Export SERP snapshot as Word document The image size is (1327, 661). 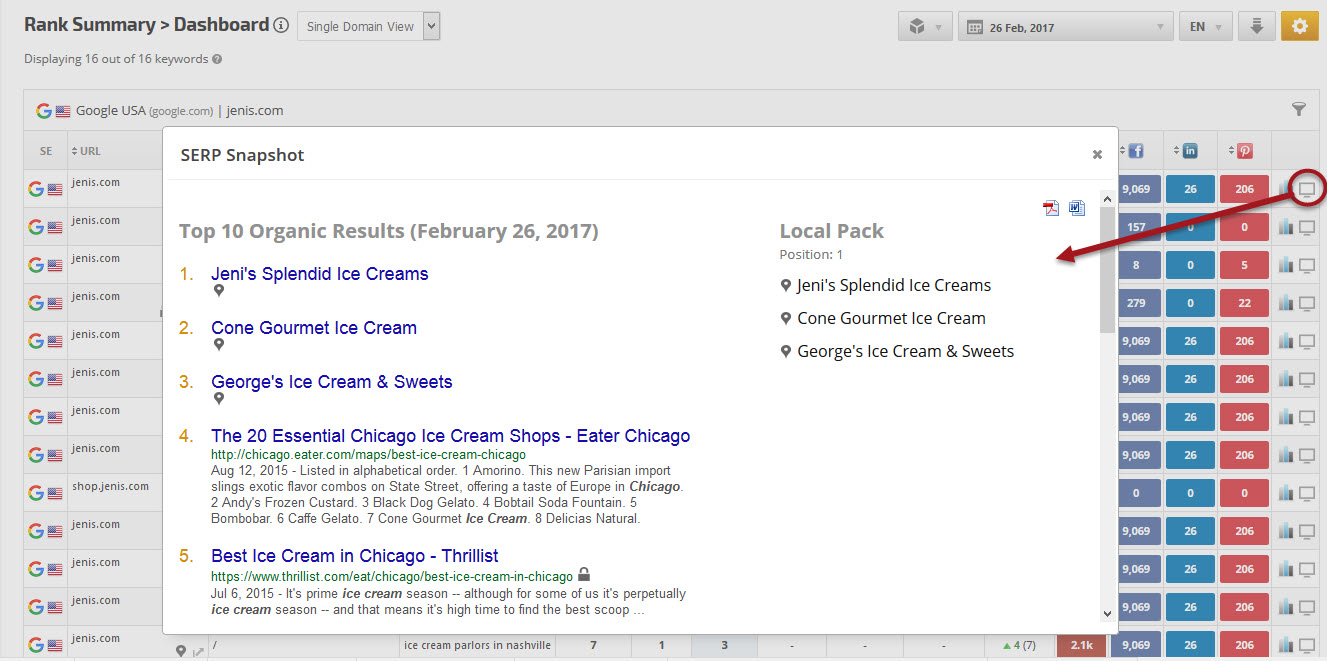(x=1076, y=208)
